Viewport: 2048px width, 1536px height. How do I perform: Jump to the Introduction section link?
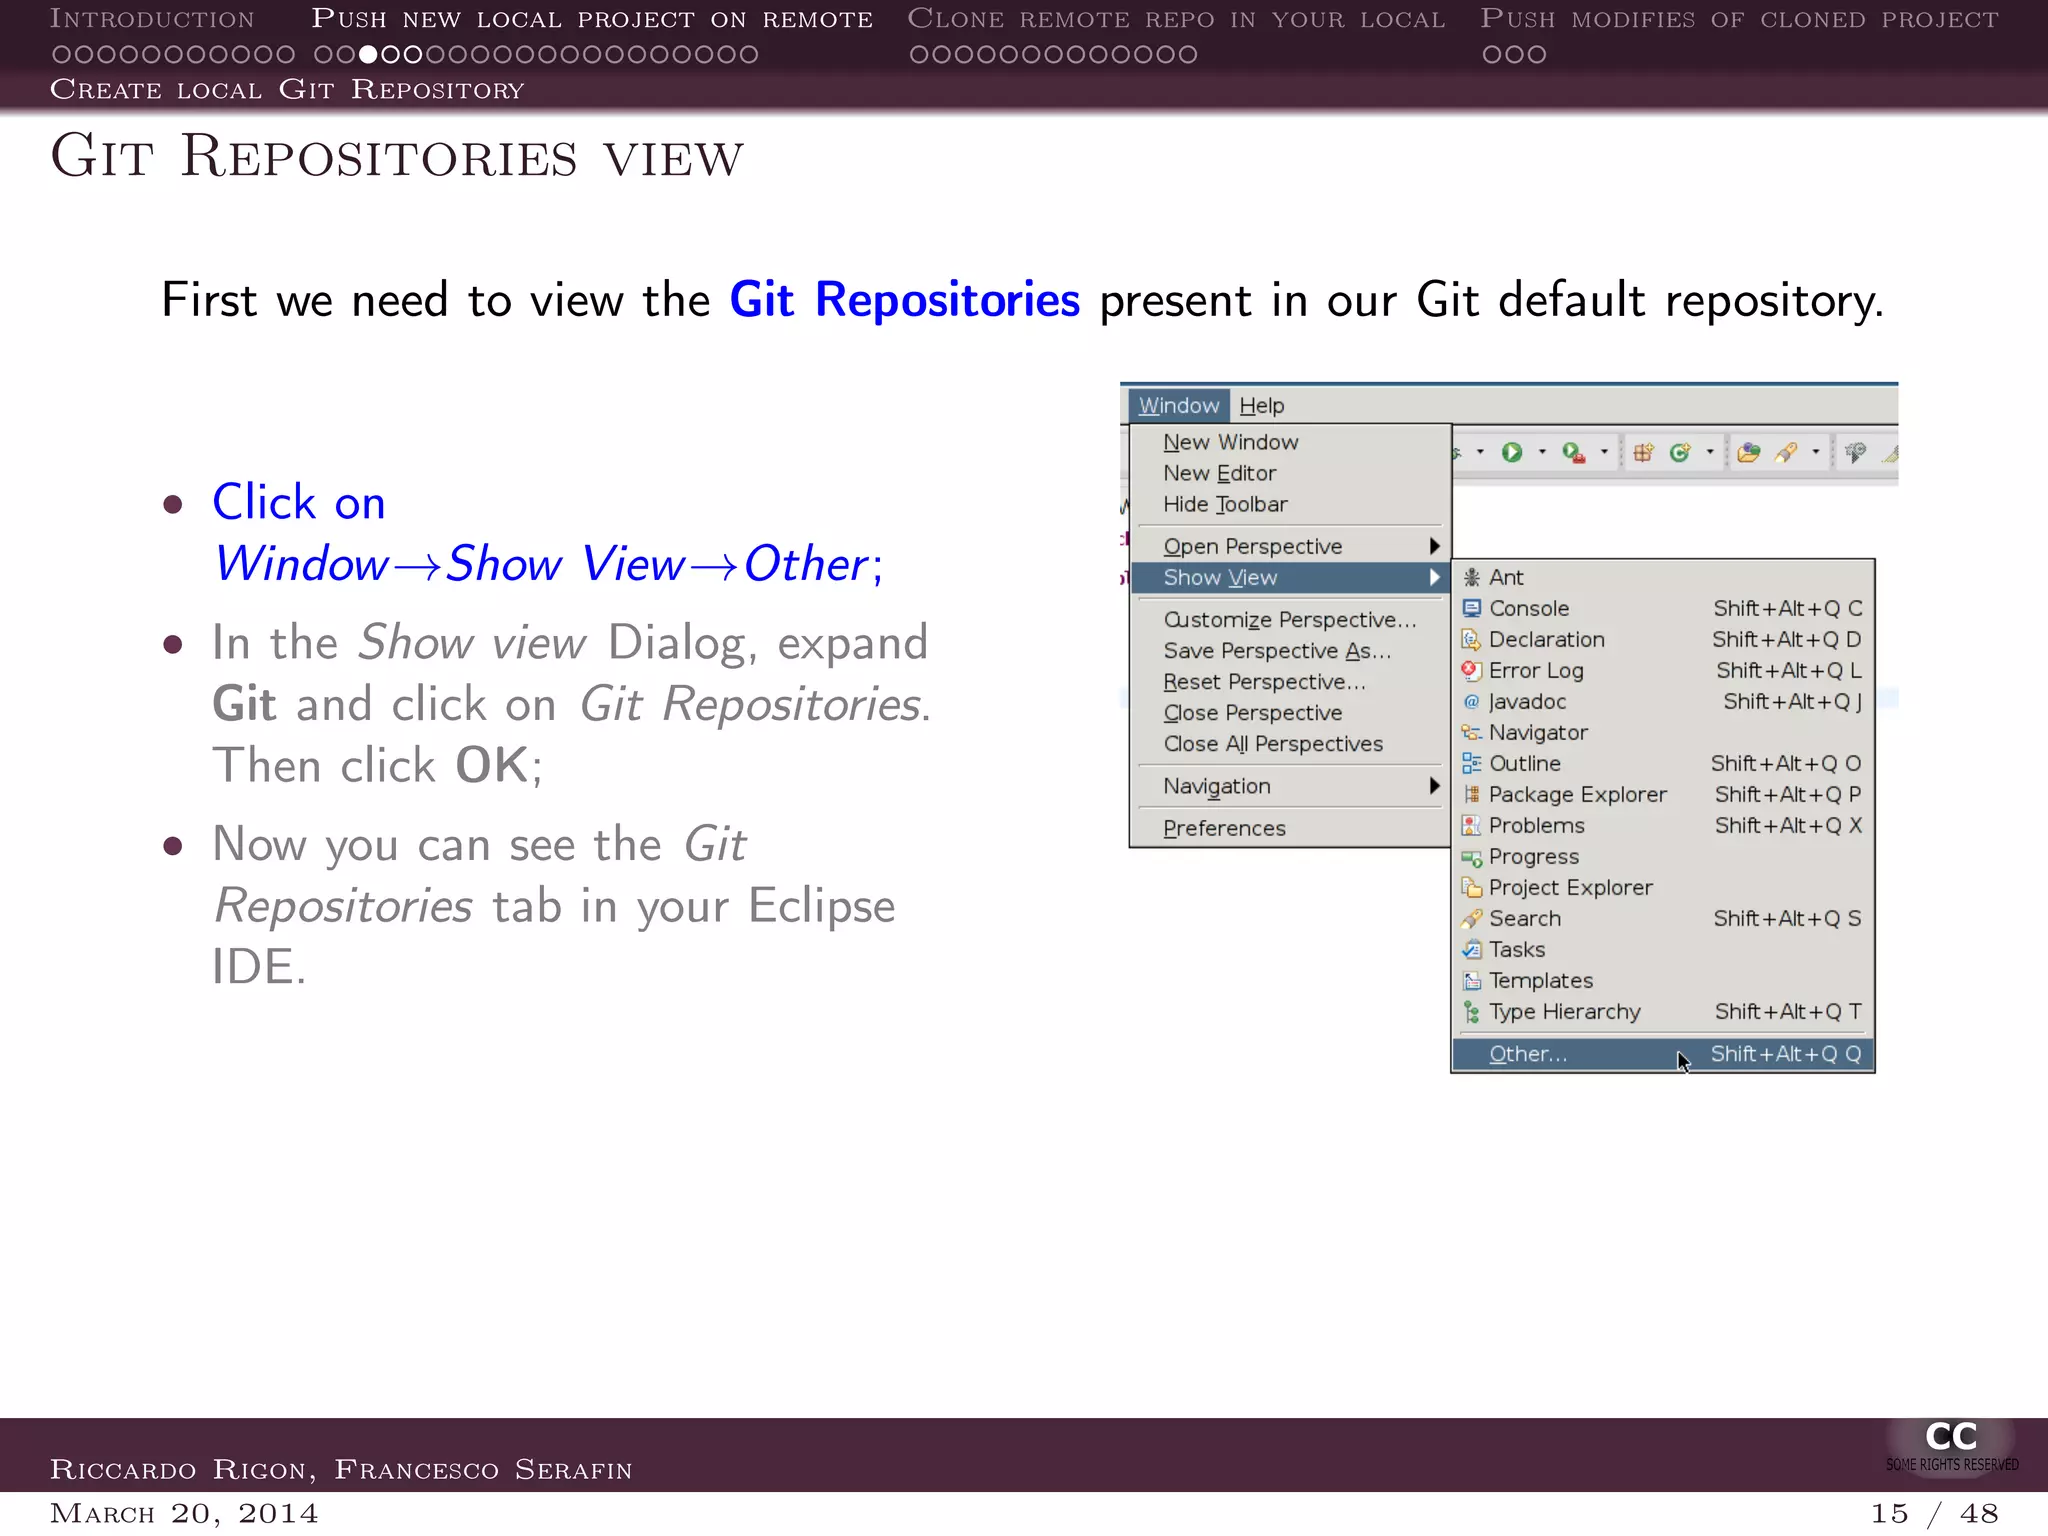[x=152, y=19]
